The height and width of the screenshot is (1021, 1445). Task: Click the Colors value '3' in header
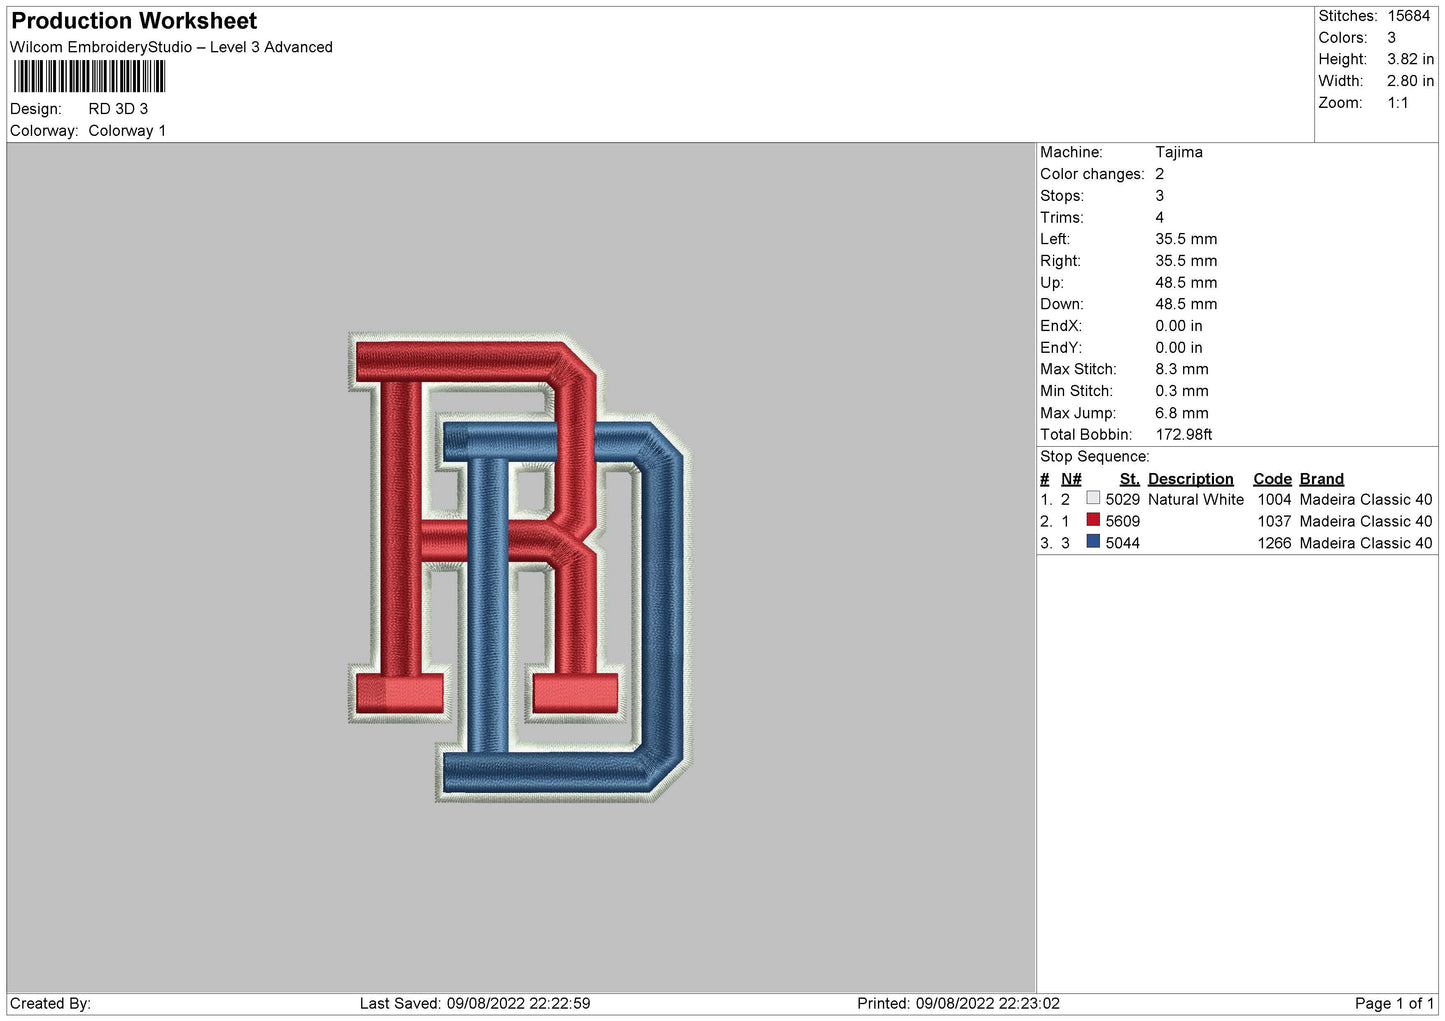pos(1391,38)
